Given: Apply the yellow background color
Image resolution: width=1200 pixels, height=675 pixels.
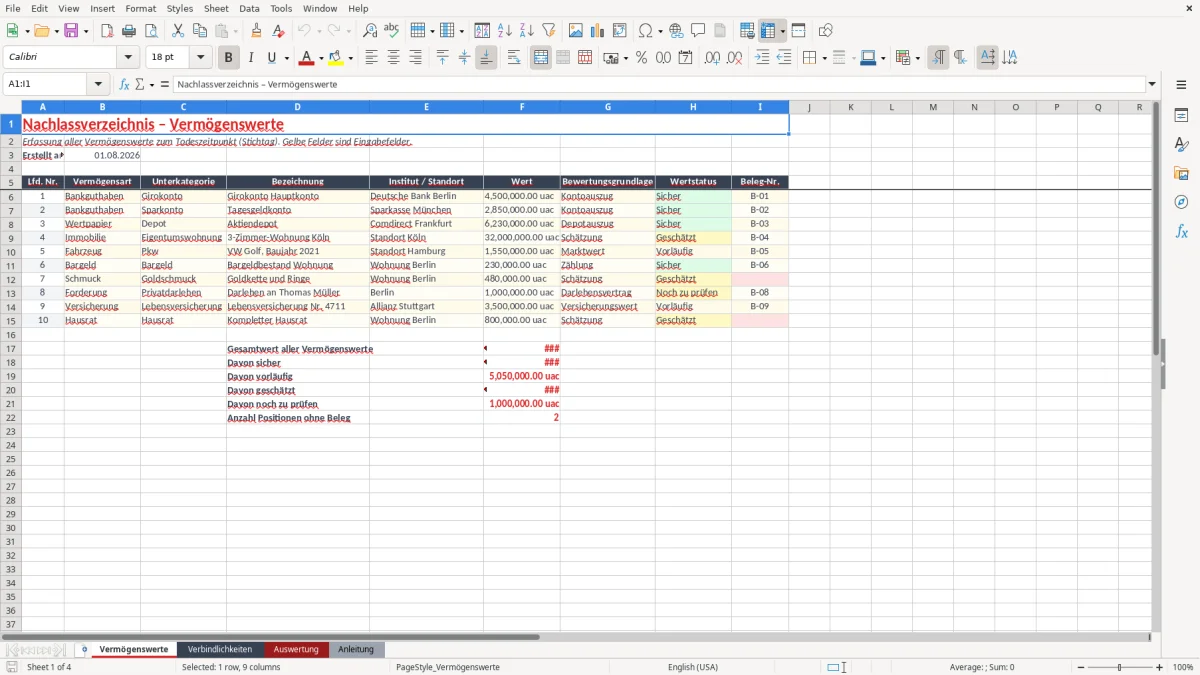Looking at the screenshot, I should tap(336, 58).
